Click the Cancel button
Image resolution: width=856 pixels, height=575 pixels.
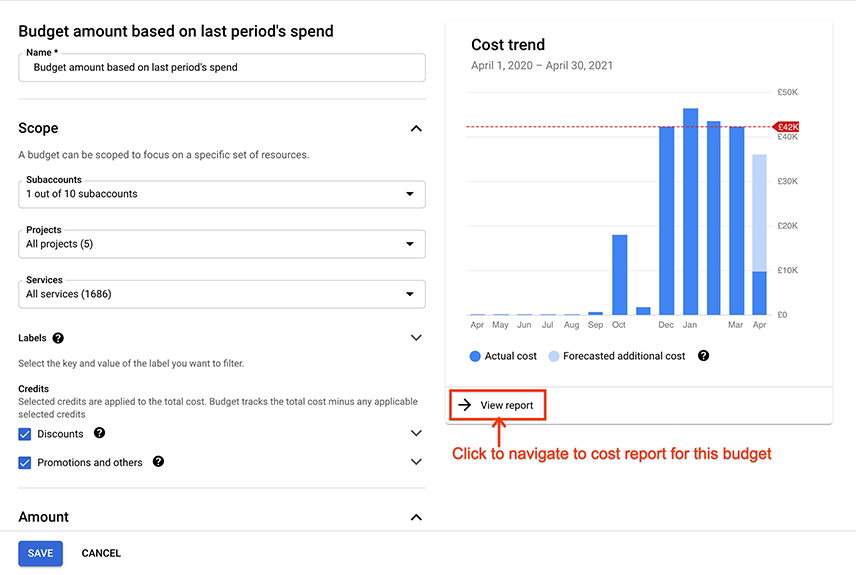click(x=101, y=553)
